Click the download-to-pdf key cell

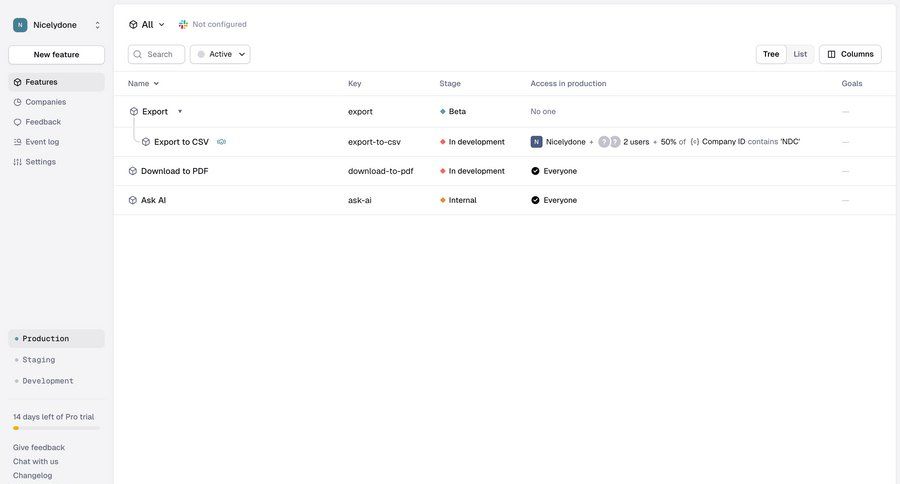(x=381, y=171)
